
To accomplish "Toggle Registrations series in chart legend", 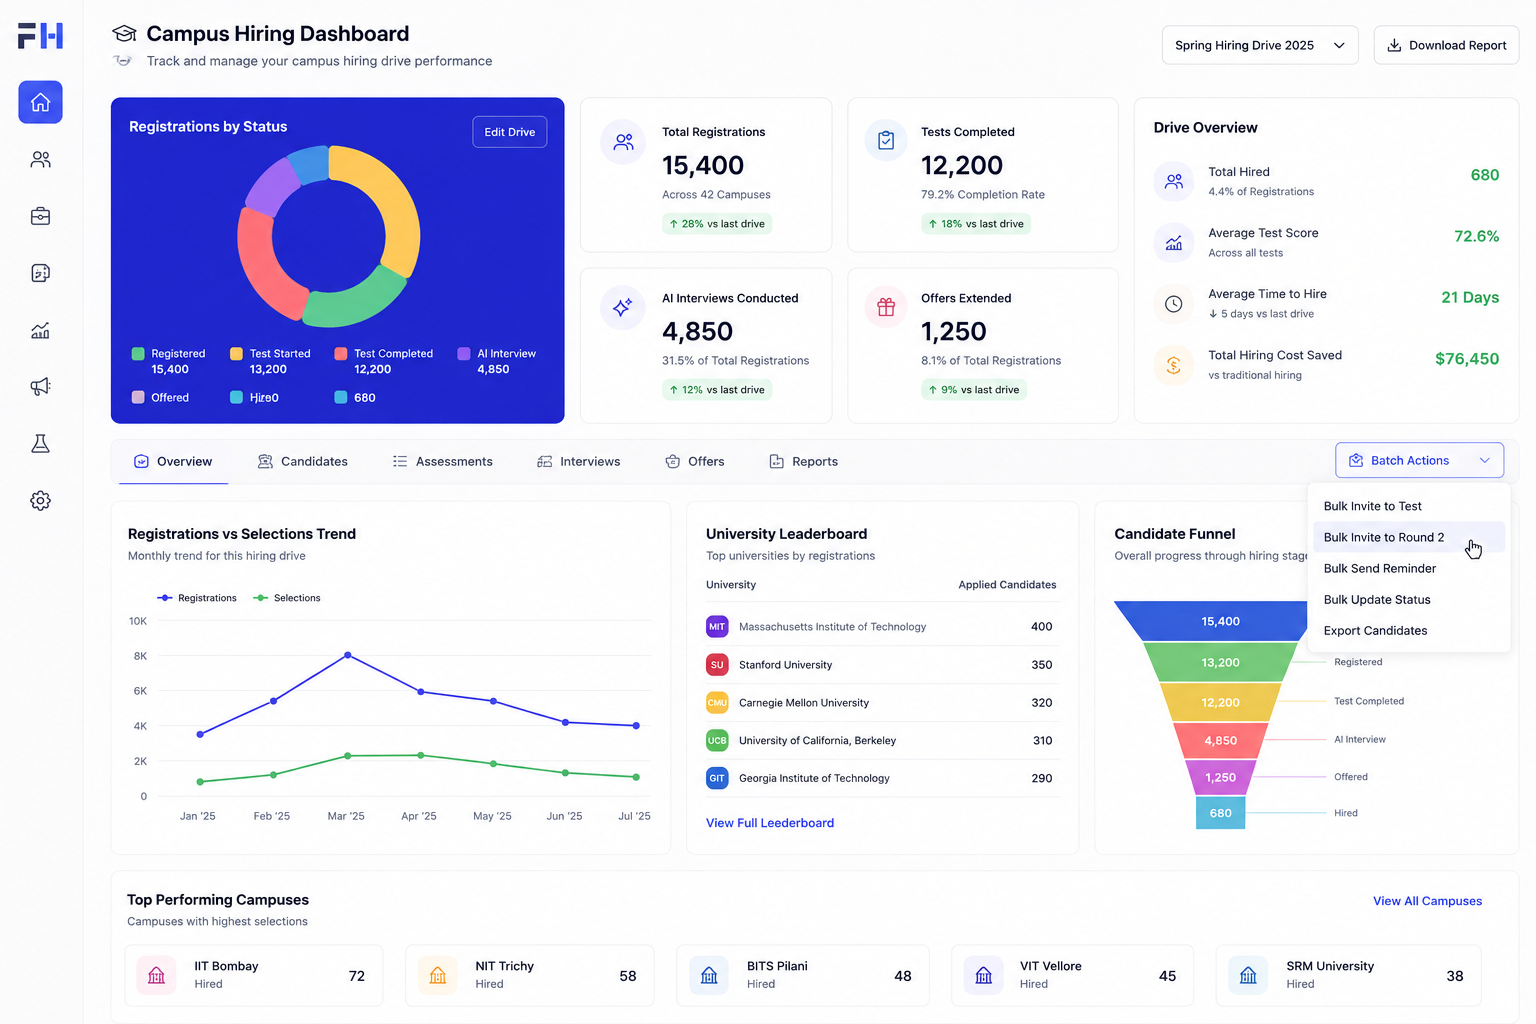I will coord(197,598).
